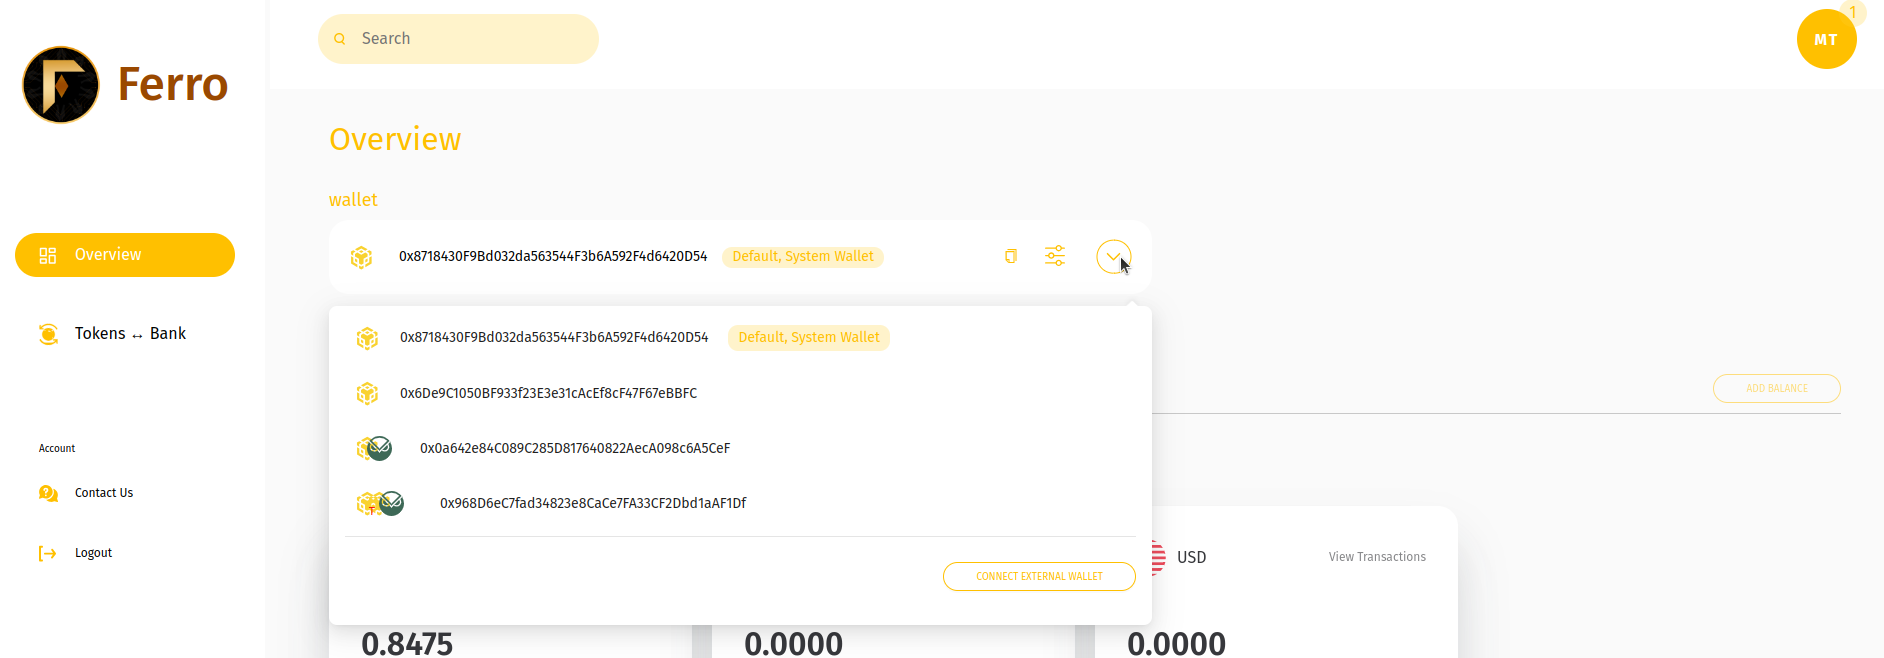Image resolution: width=1884 pixels, height=658 pixels.
Task: Click wallet icon beside 0x968D6eC7 address
Action: coord(380,503)
